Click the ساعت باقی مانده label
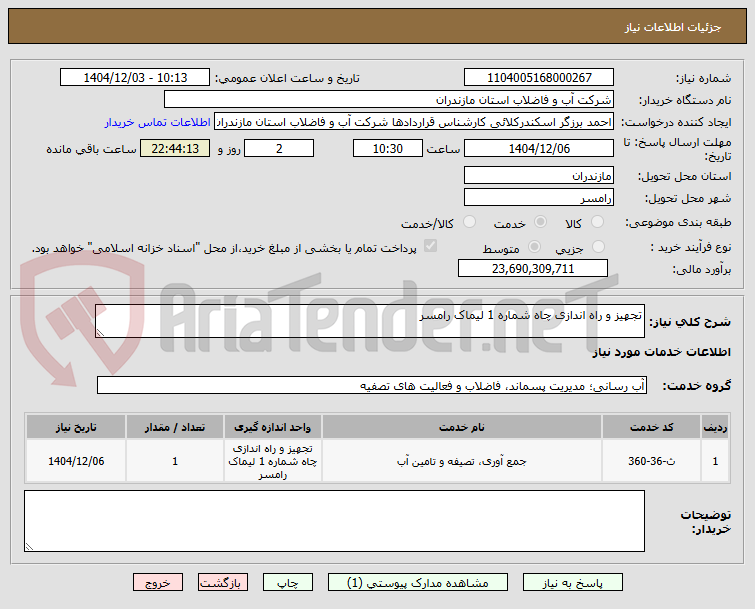This screenshot has height=609, width=755. pos(91,149)
